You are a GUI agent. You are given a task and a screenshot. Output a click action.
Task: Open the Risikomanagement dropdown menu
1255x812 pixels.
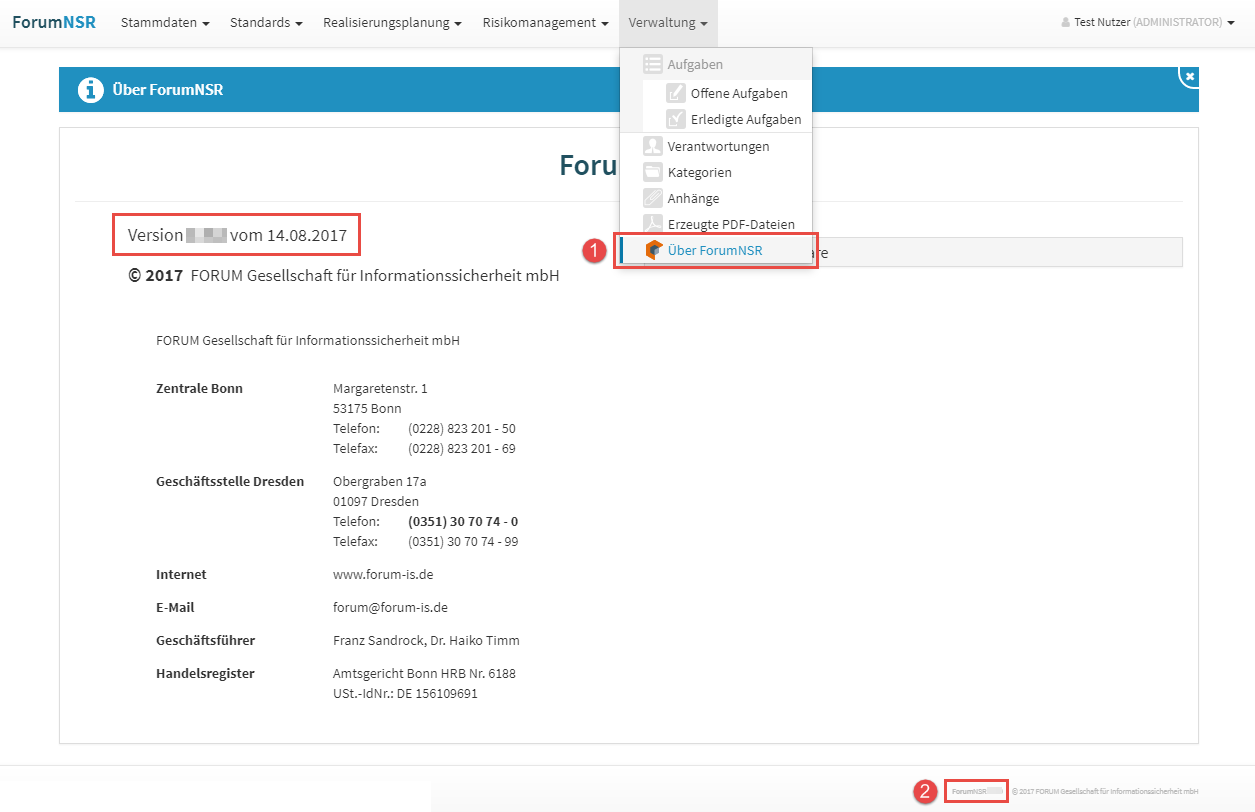click(x=545, y=22)
